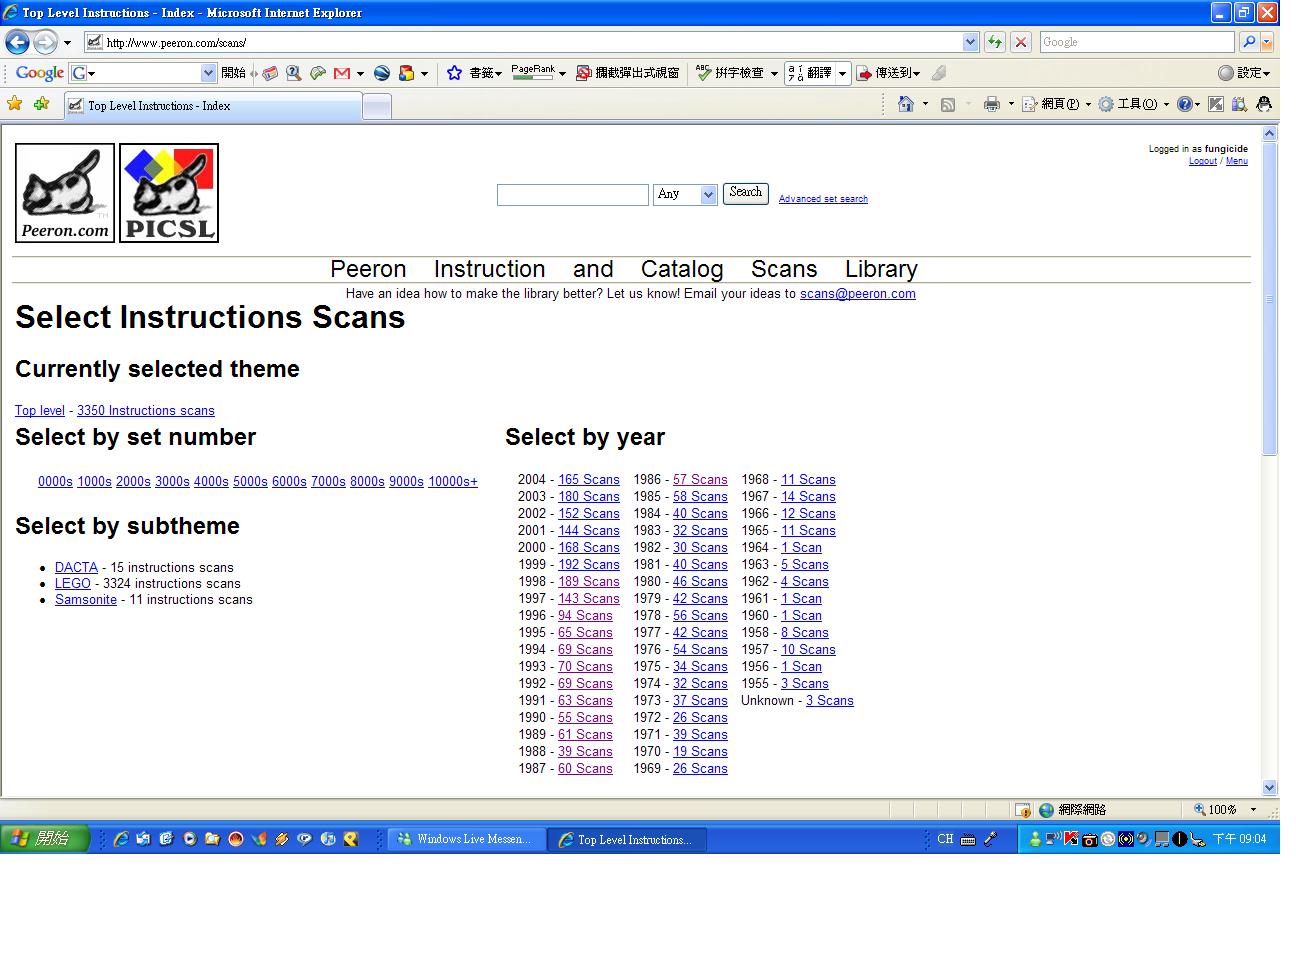This screenshot has width=1296, height=972.
Task: Click the Internet Explorer quick launch icon
Action: coord(121,839)
